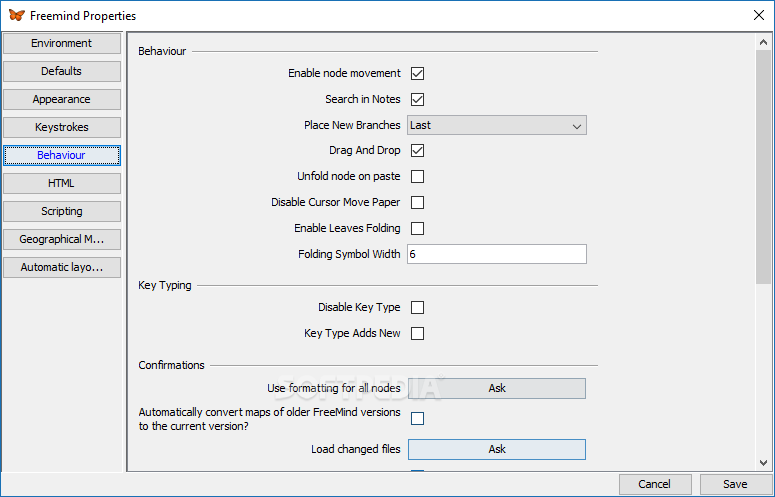
Task: Check Disable Cursor Move Paper
Action: 417,203
